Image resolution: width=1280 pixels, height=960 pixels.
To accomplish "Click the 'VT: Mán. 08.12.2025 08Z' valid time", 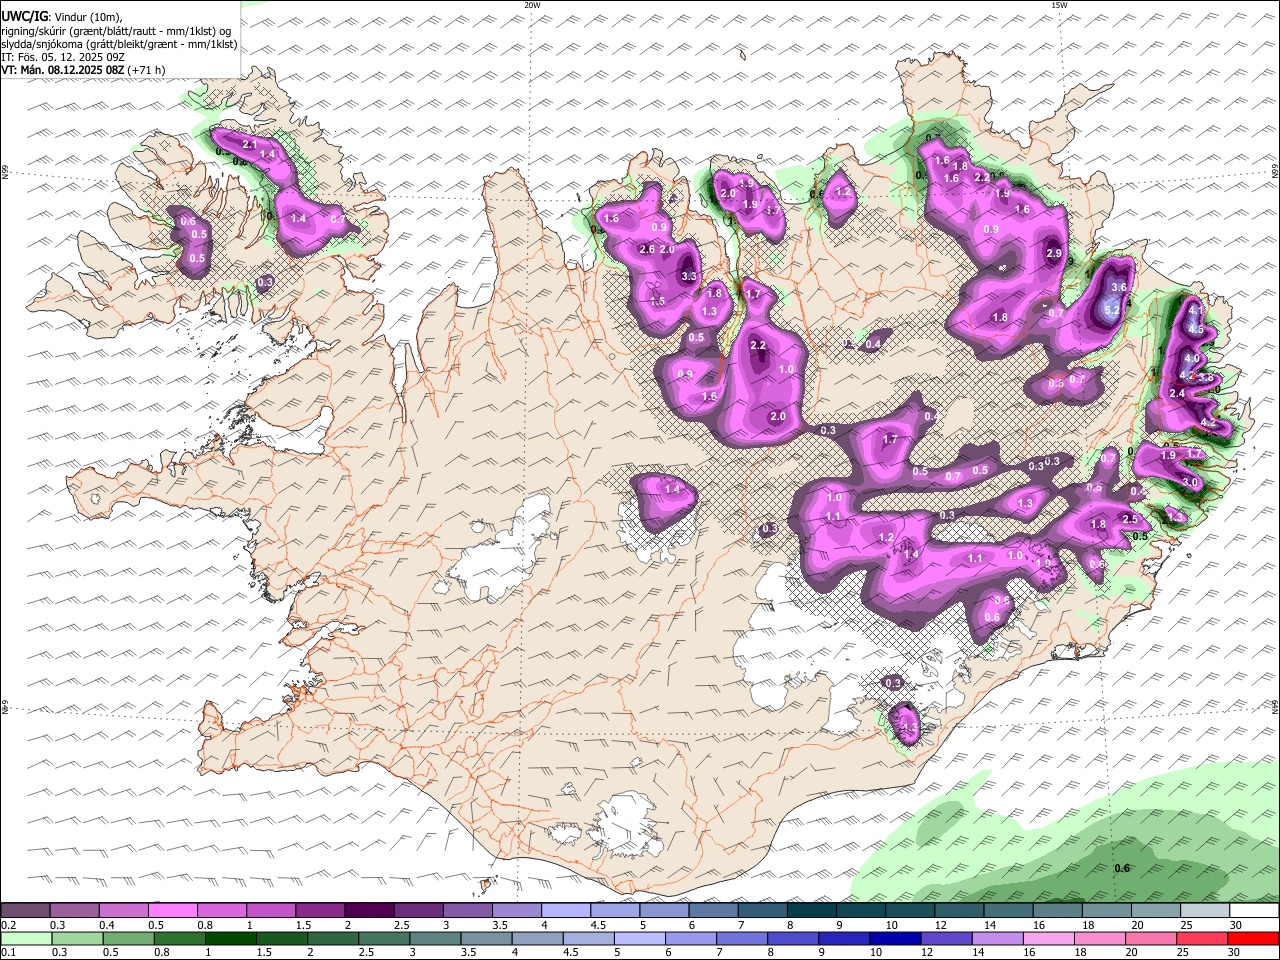I will pyautogui.click(x=62, y=70).
